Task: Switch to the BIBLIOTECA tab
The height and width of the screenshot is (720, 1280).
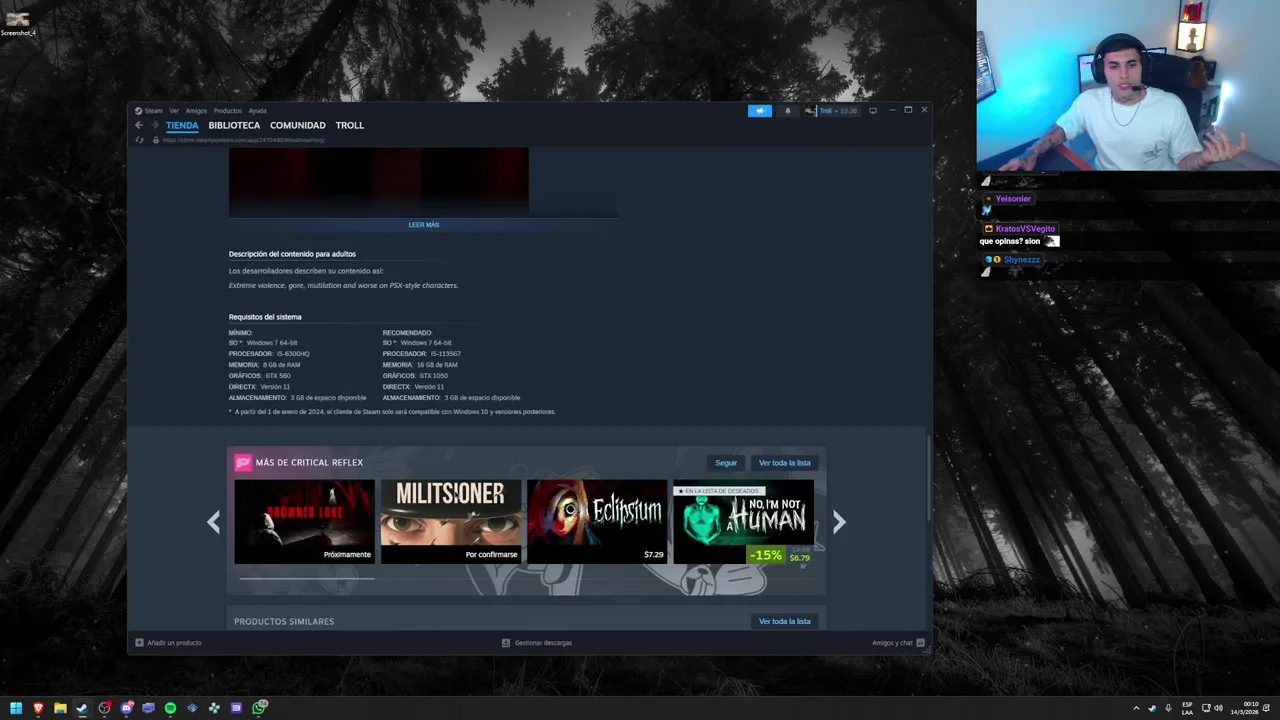Action: (234, 125)
